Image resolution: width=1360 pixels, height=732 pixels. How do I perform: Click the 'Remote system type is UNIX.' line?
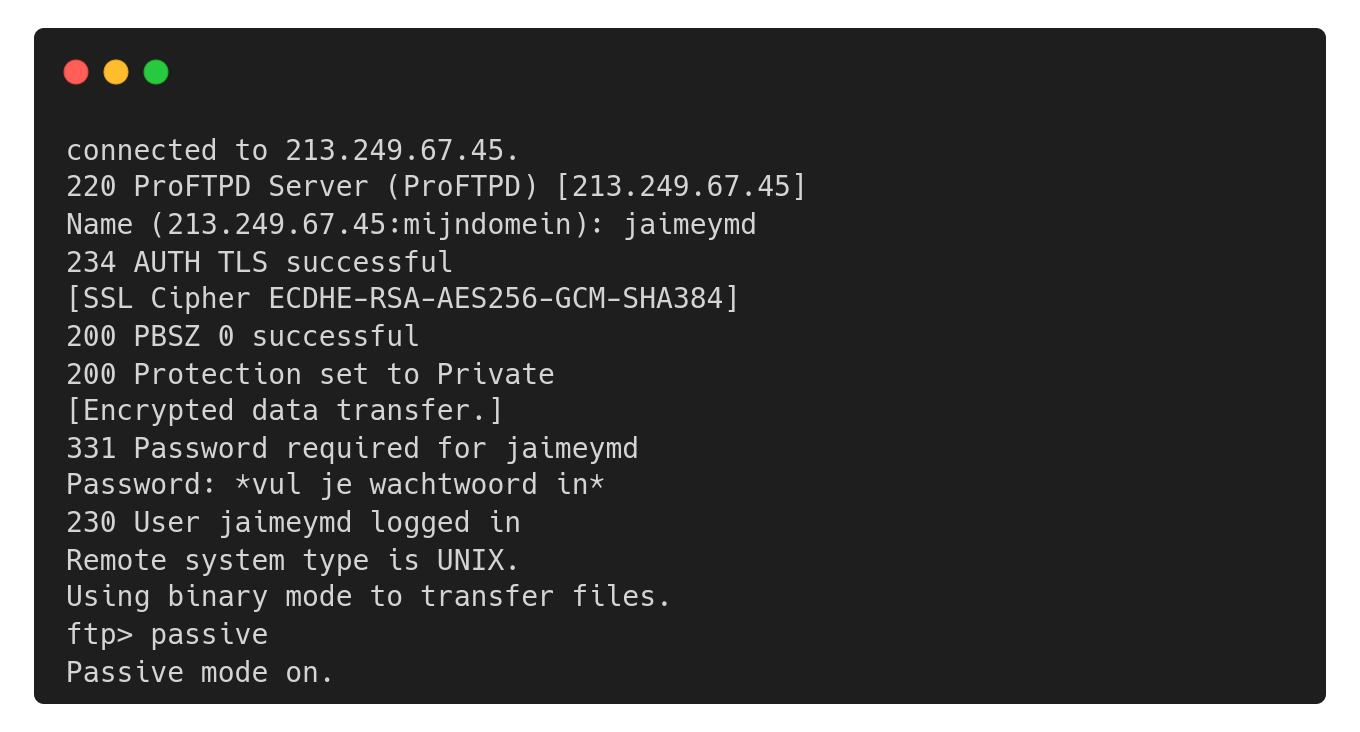tap(293, 560)
